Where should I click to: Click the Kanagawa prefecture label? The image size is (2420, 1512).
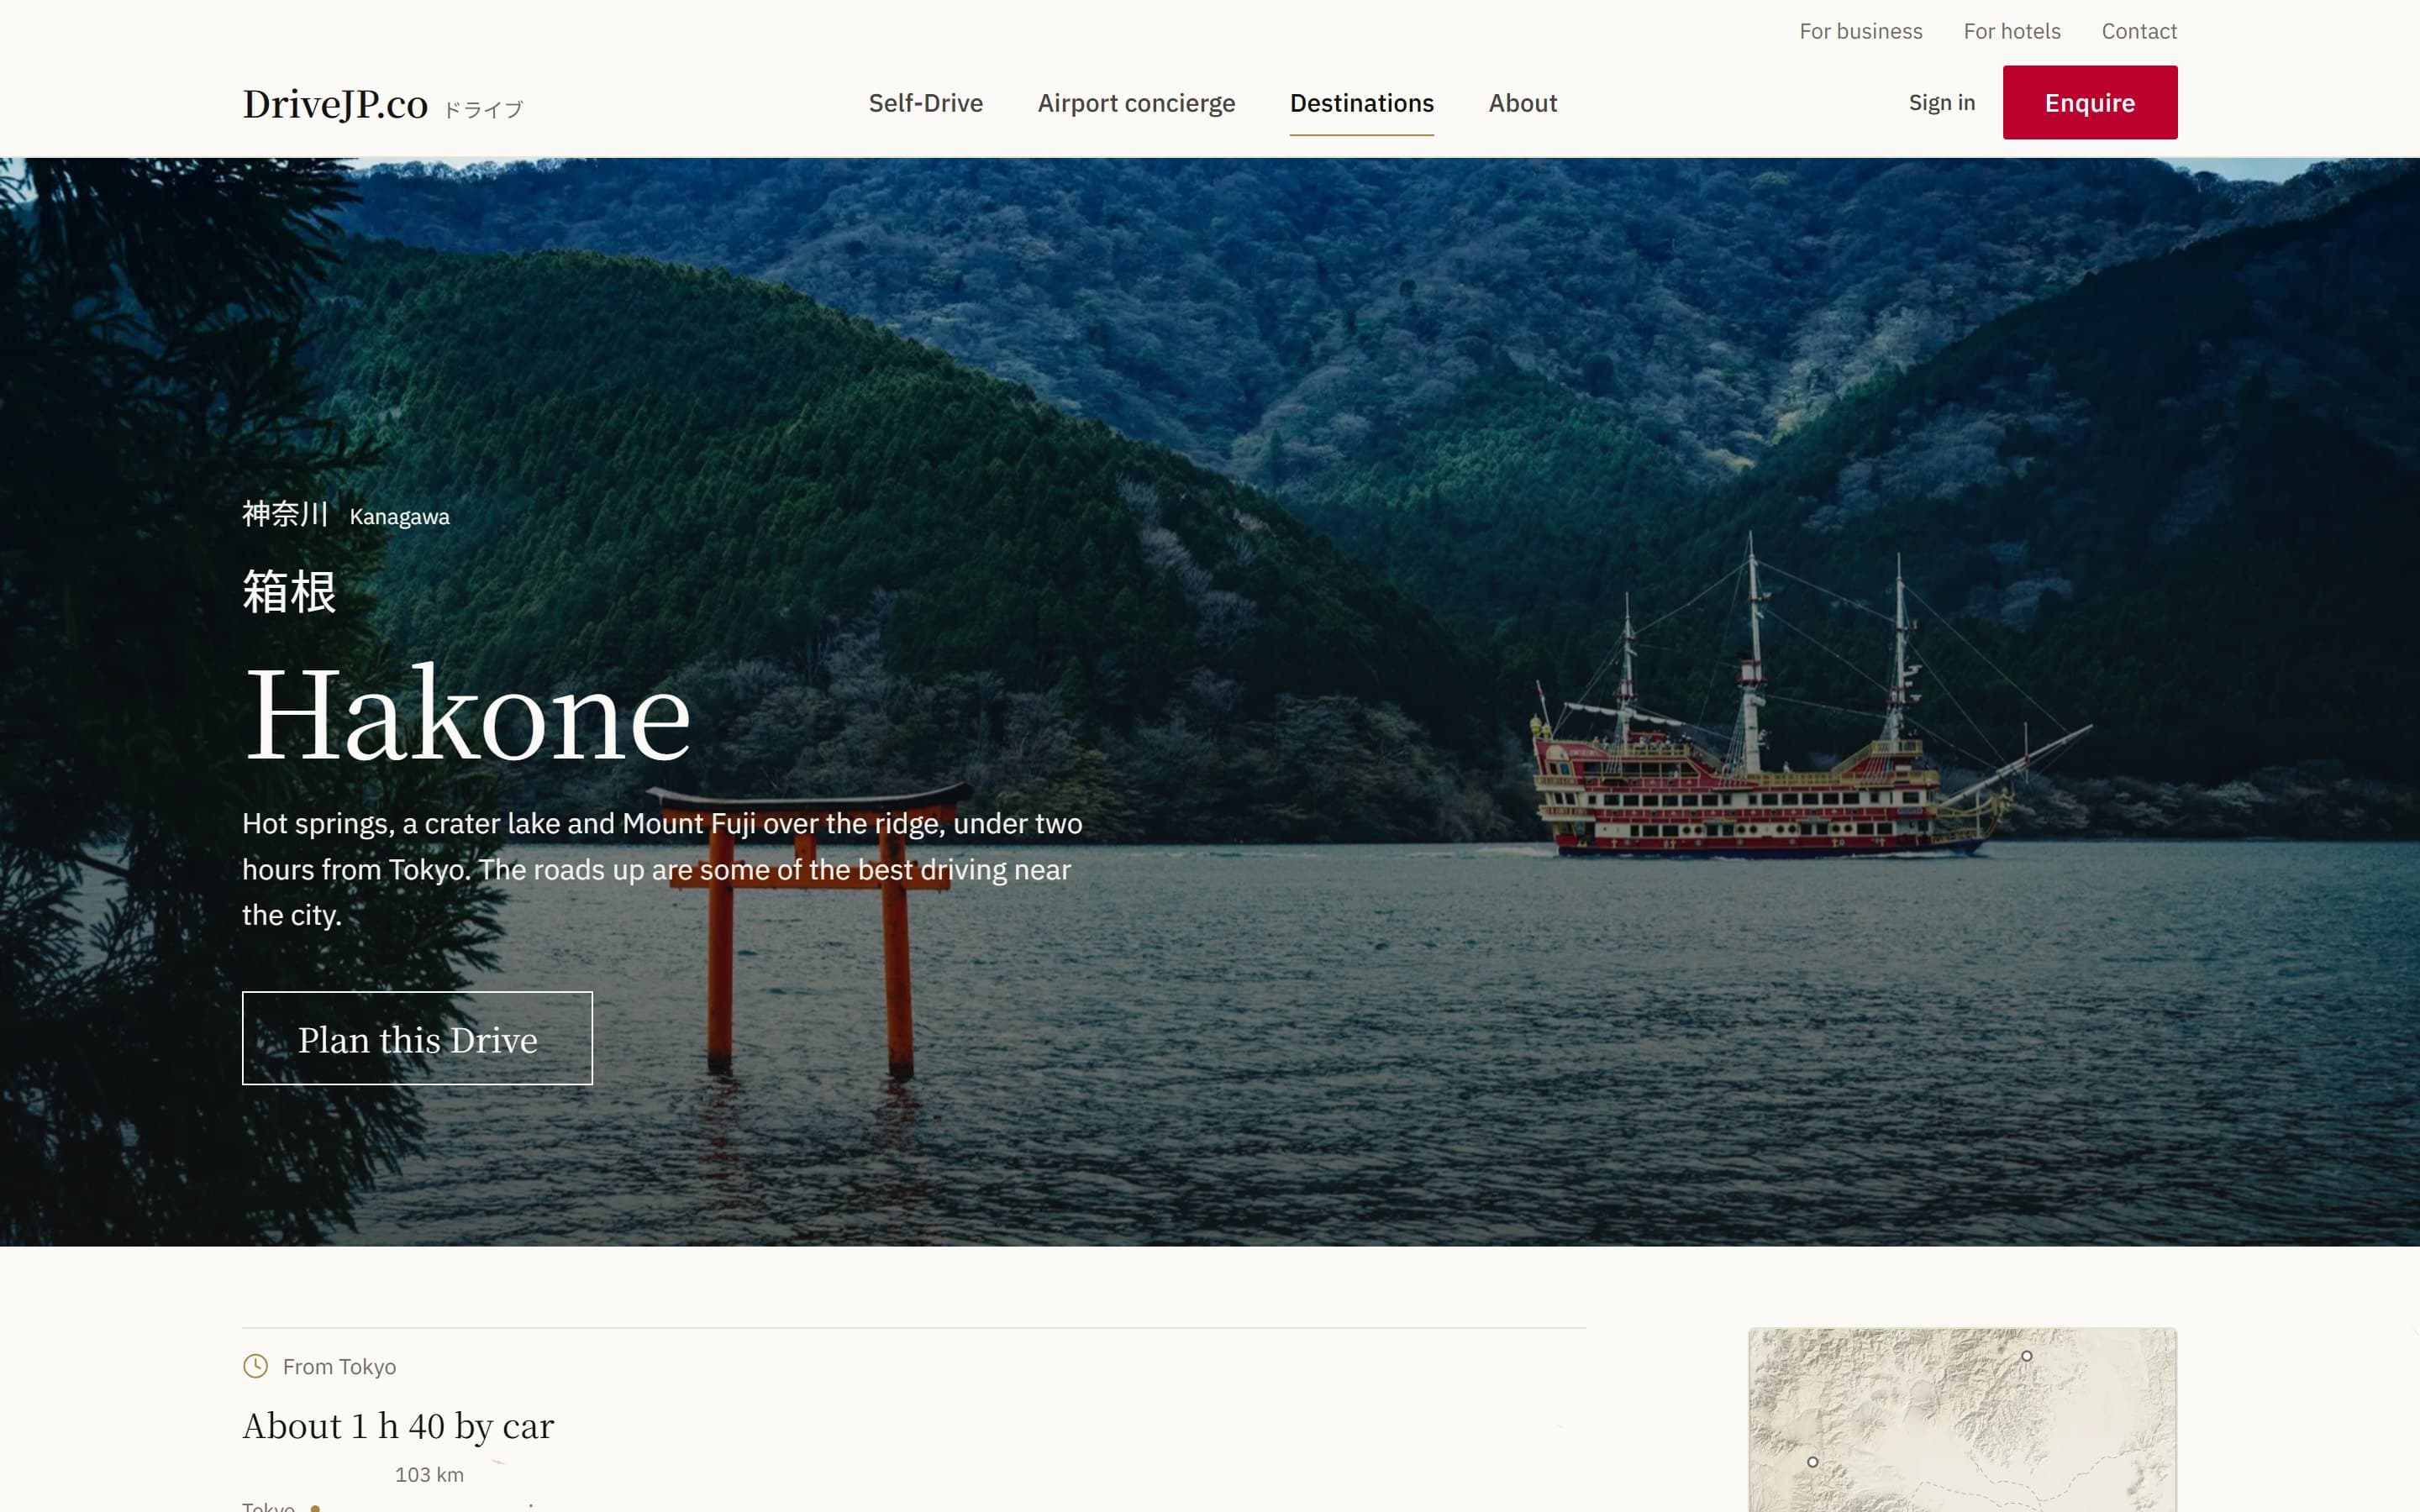[x=399, y=517]
